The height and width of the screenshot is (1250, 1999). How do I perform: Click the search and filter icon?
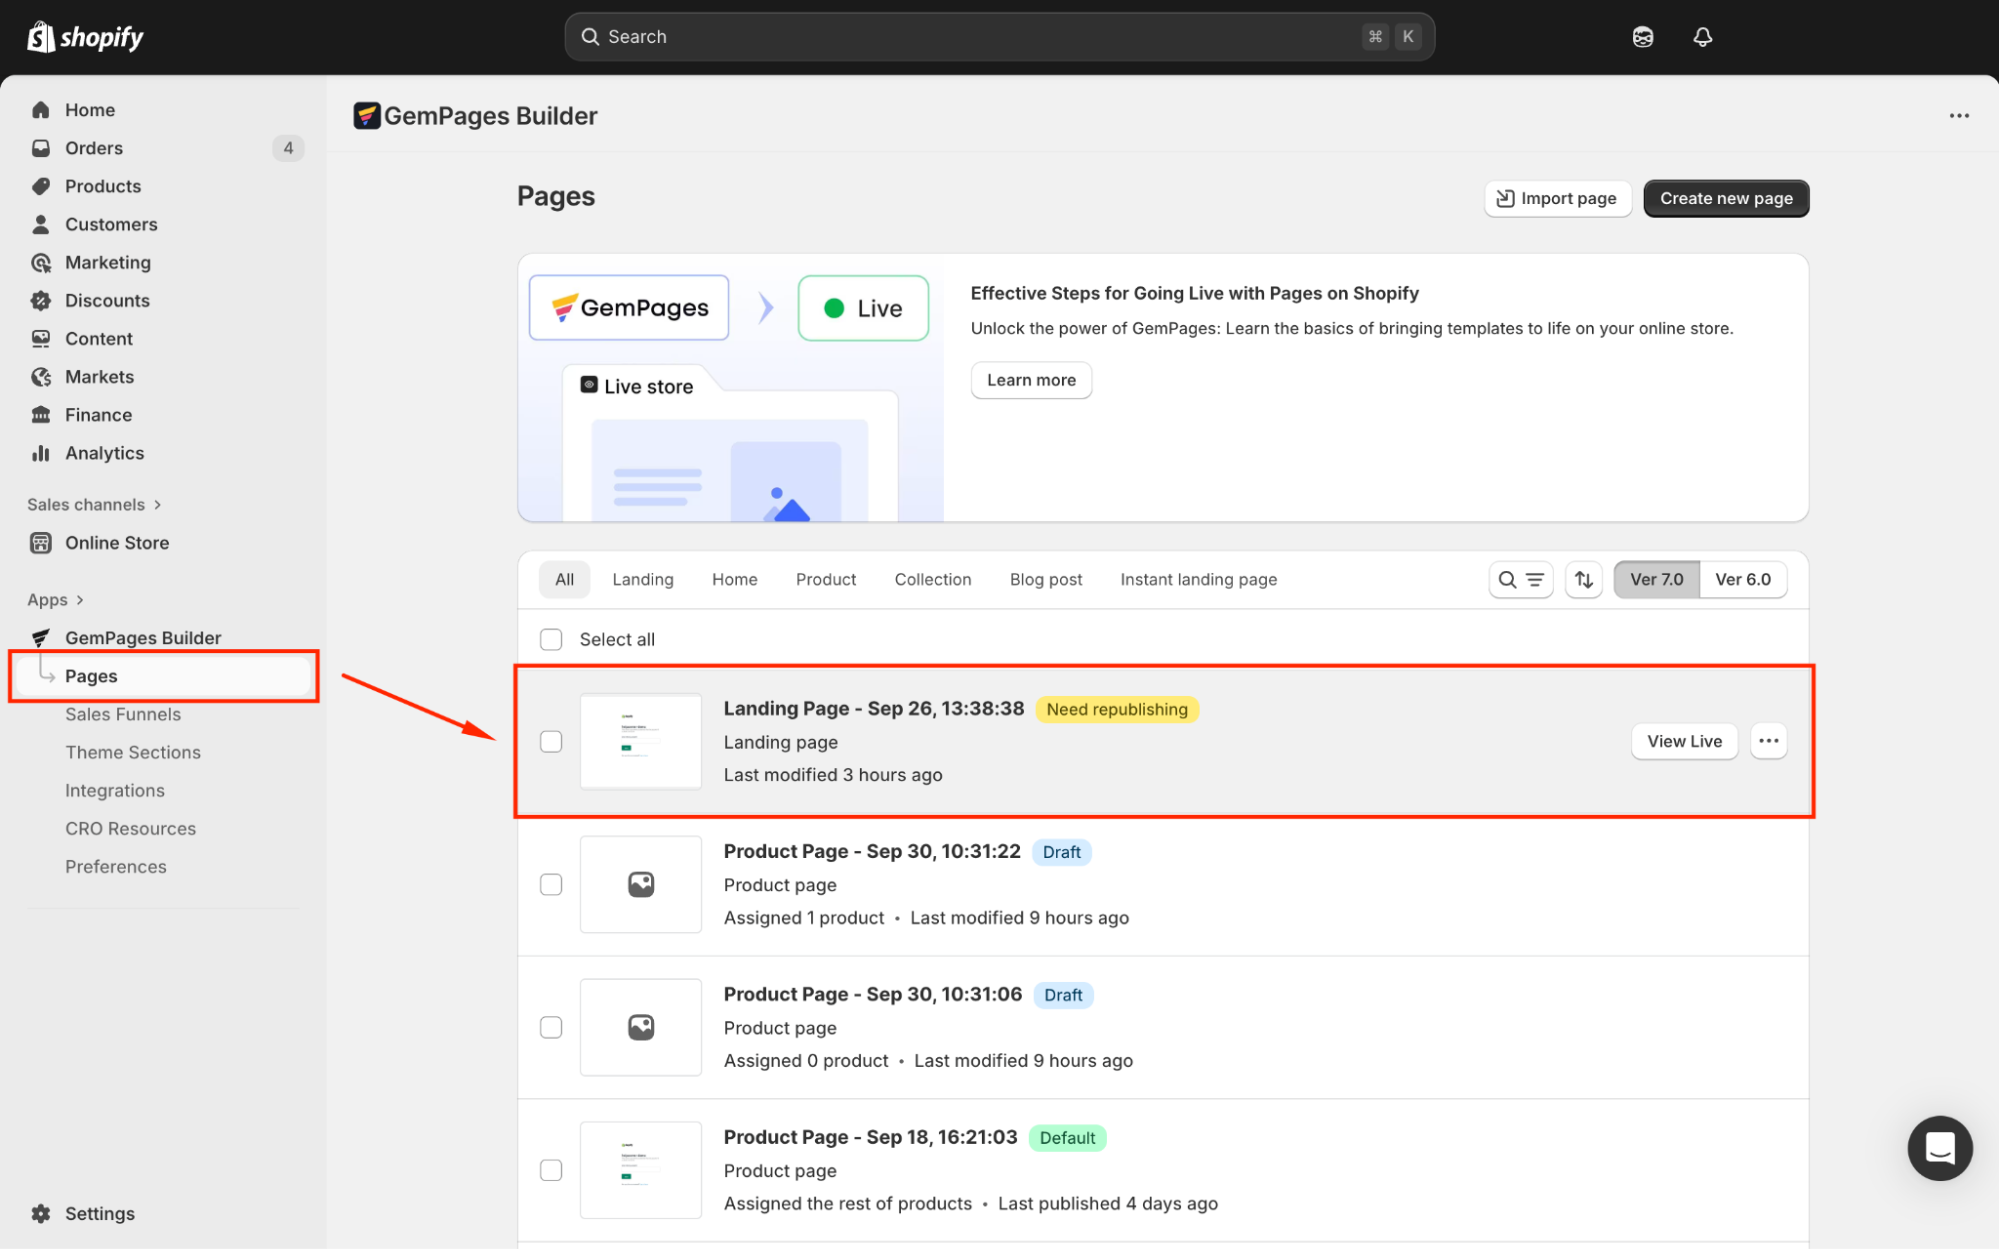point(1520,579)
